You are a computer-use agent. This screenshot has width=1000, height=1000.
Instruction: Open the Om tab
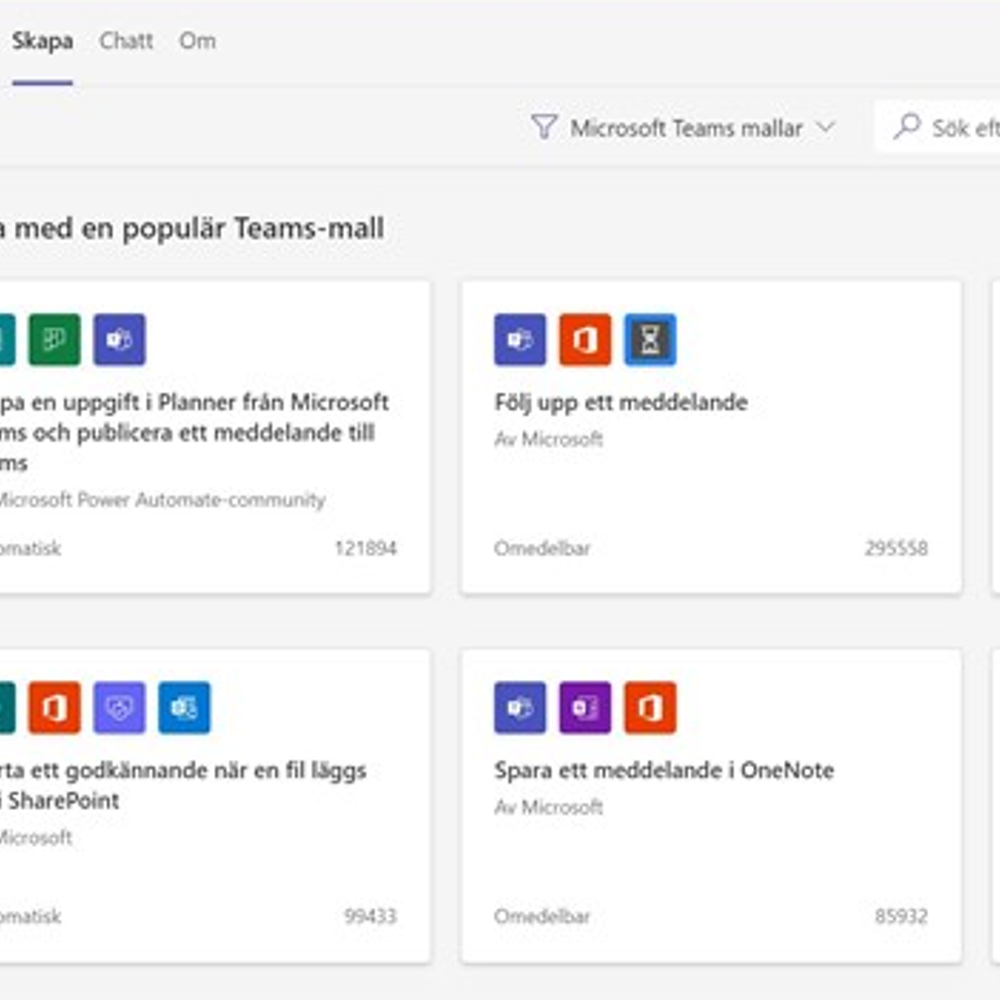pyautogui.click(x=197, y=41)
